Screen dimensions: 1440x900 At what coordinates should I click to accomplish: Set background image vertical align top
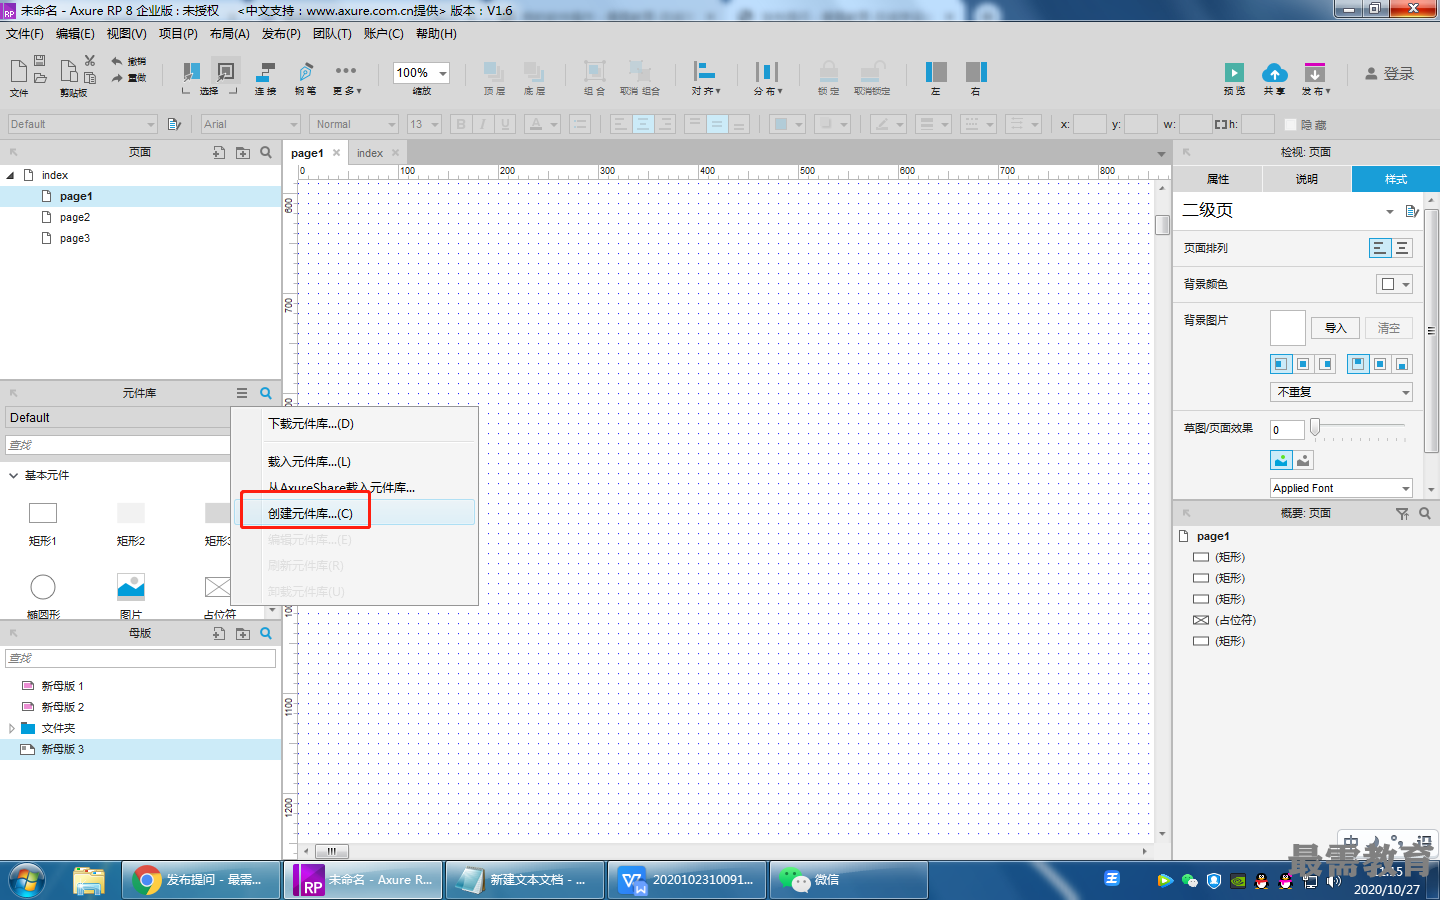1358,364
